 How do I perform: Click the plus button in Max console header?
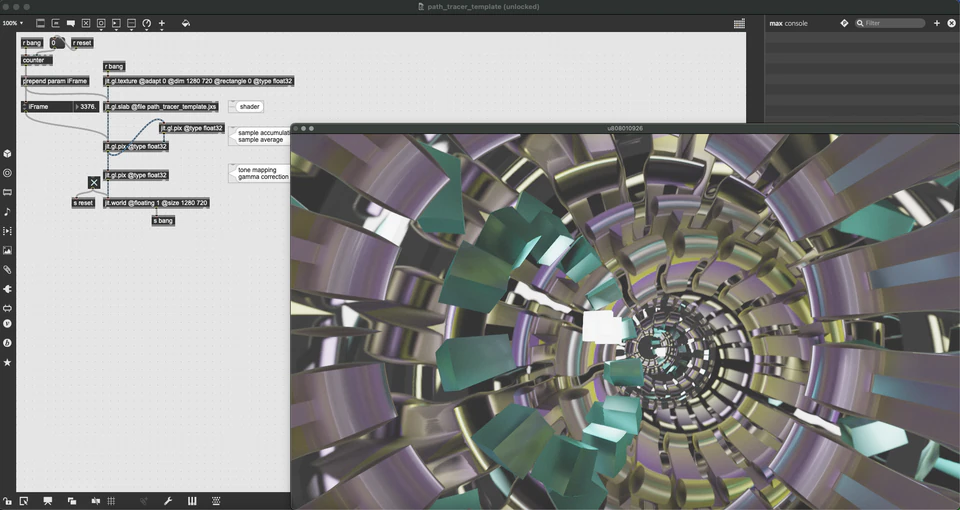point(937,23)
